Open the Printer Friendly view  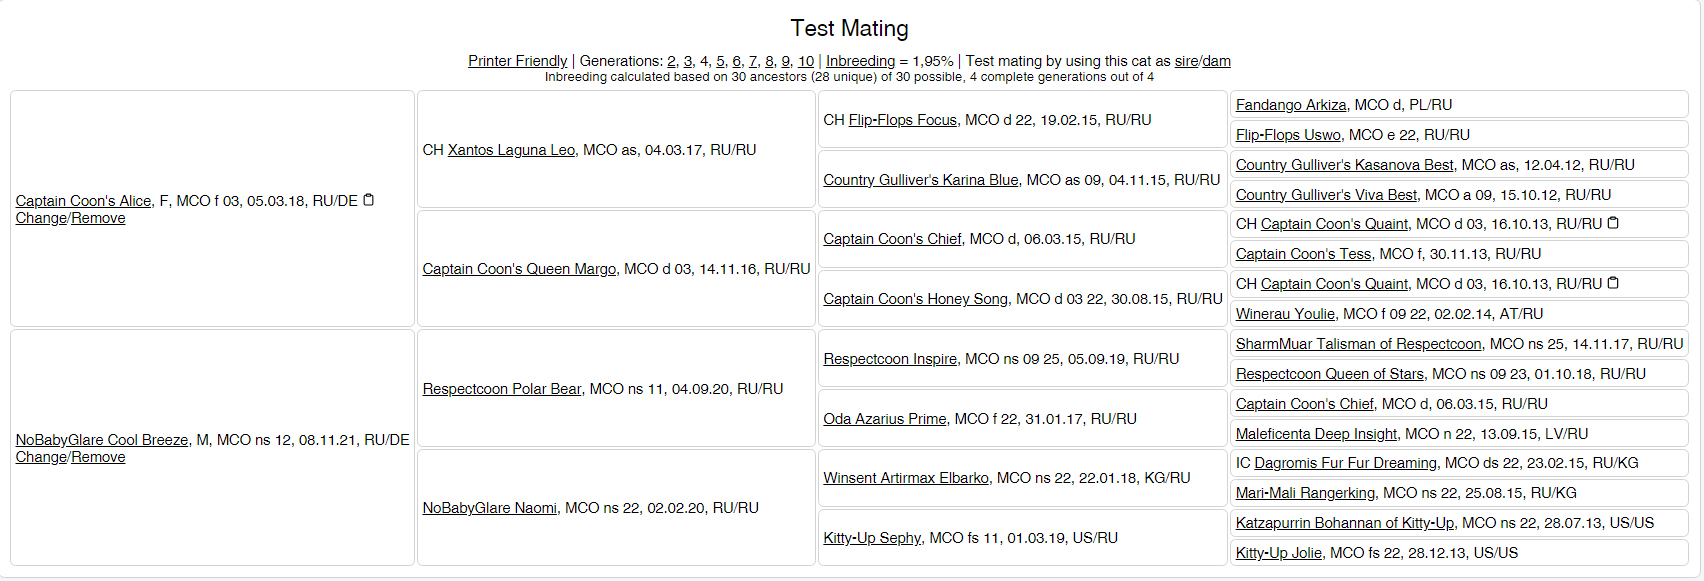click(x=517, y=61)
